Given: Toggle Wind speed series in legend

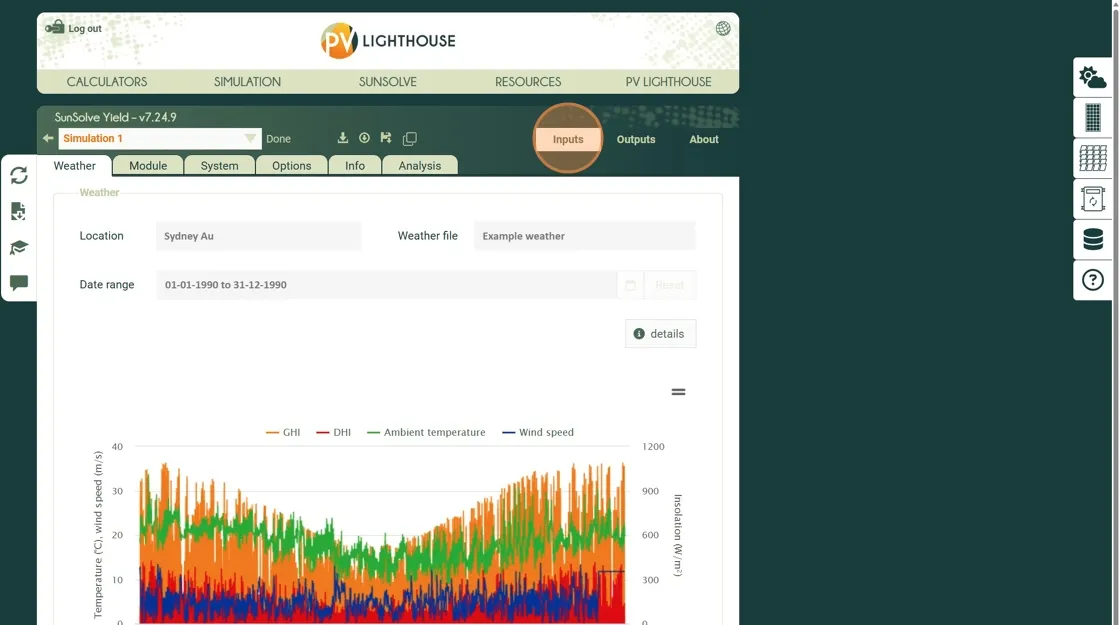Looking at the screenshot, I should (538, 433).
